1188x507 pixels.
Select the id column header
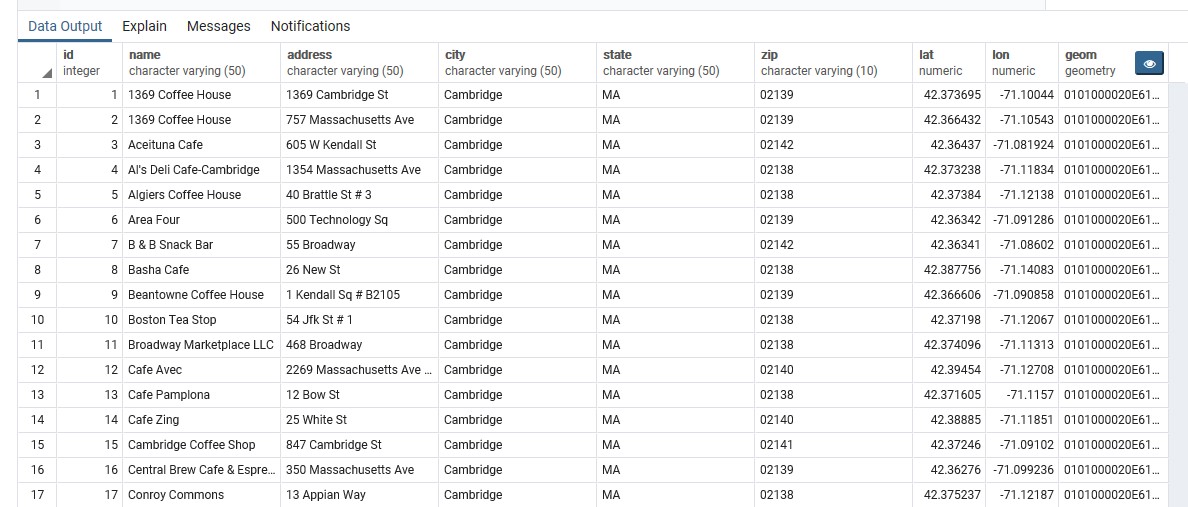[x=90, y=63]
